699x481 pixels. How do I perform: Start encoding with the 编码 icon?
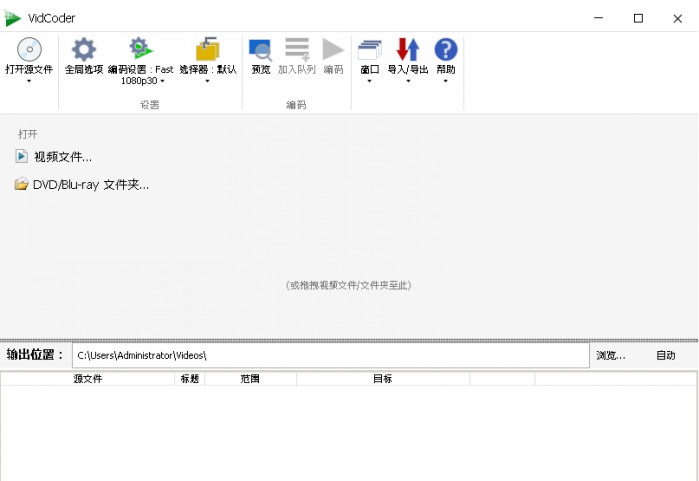(333, 49)
